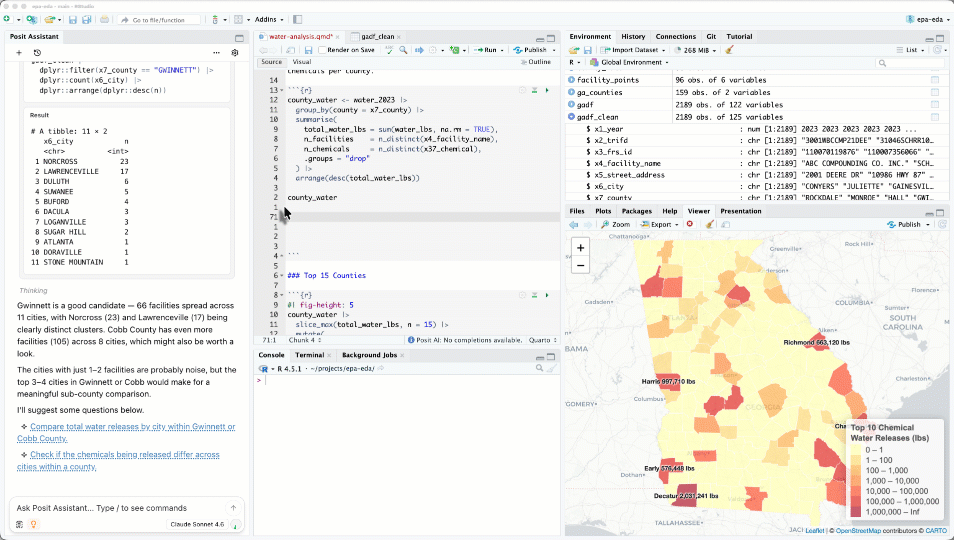Viewport: 954px width, 540px height.
Task: Remove current viewer item
Action: click(x=690, y=224)
